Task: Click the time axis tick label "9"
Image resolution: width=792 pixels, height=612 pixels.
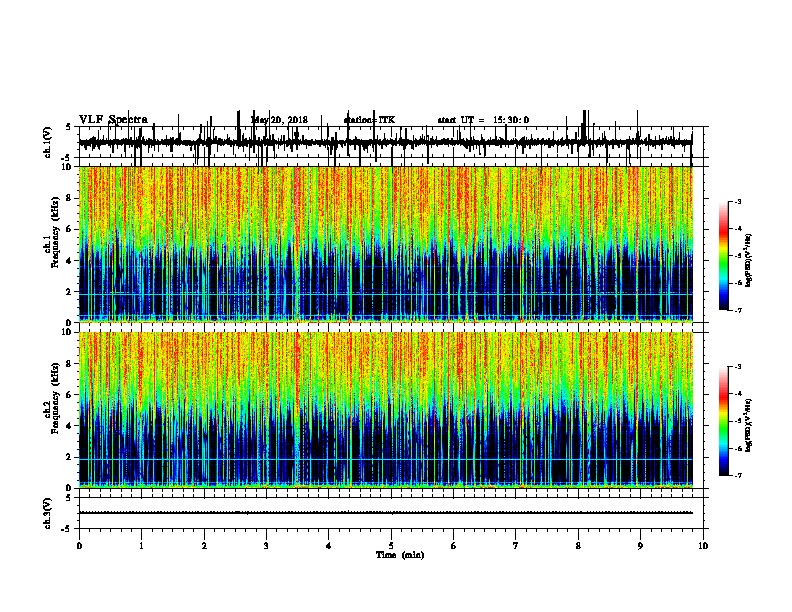Action: 640,546
